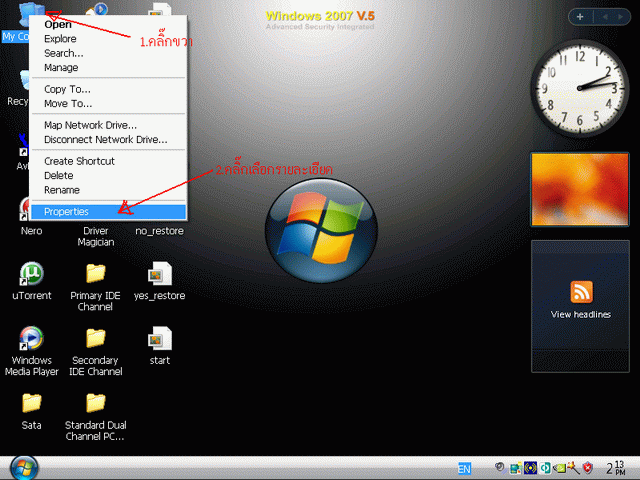Choose Copy To... in the context menu

tap(109, 89)
